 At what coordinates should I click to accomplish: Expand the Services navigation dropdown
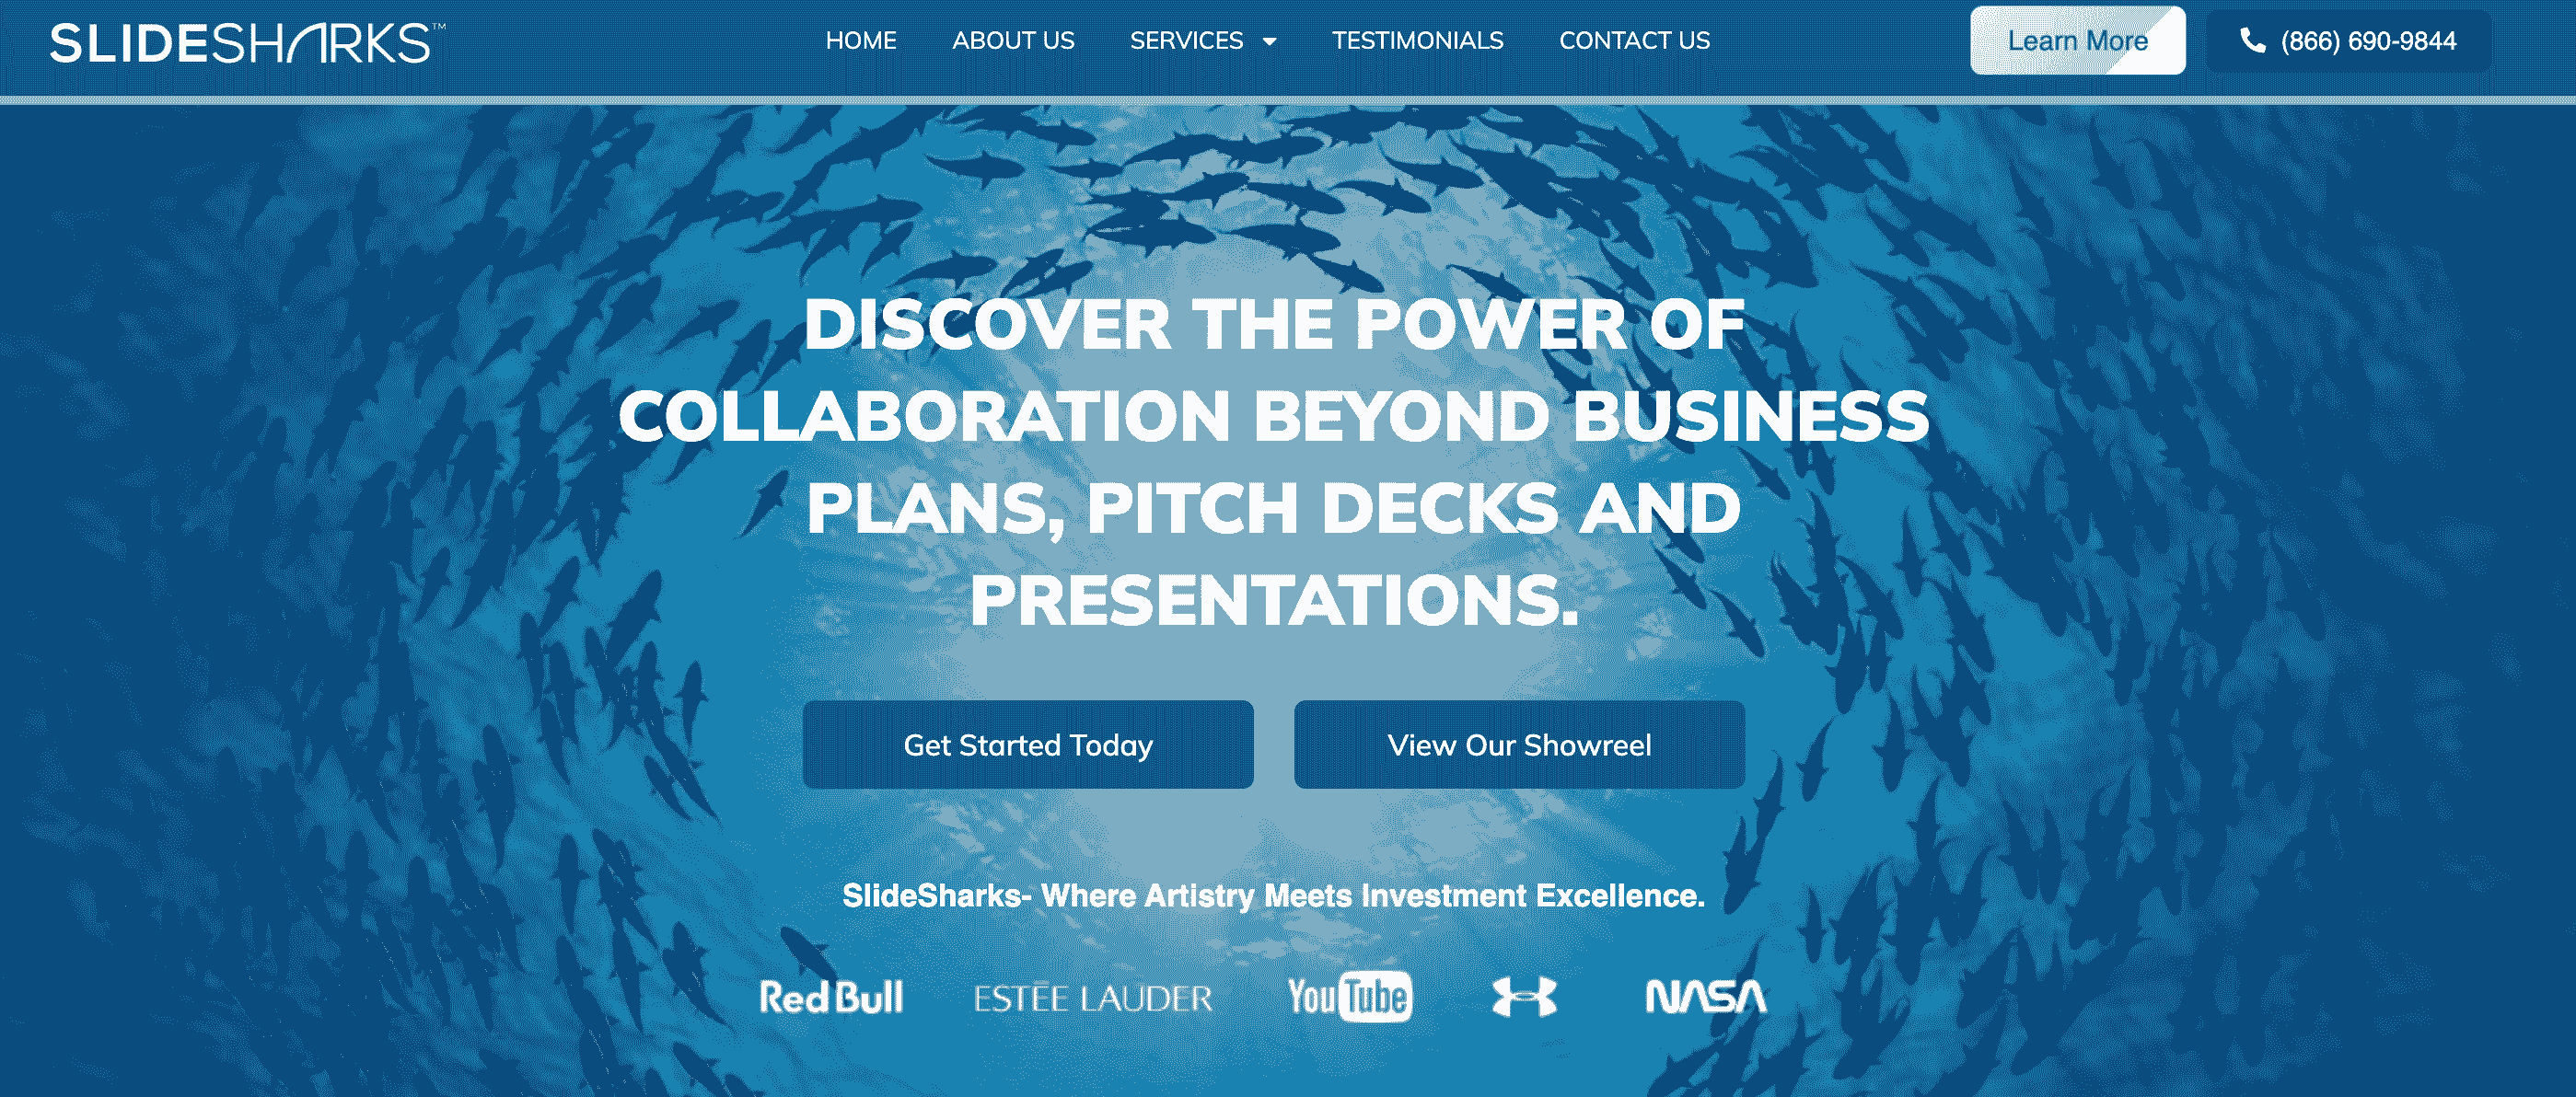tap(1206, 41)
